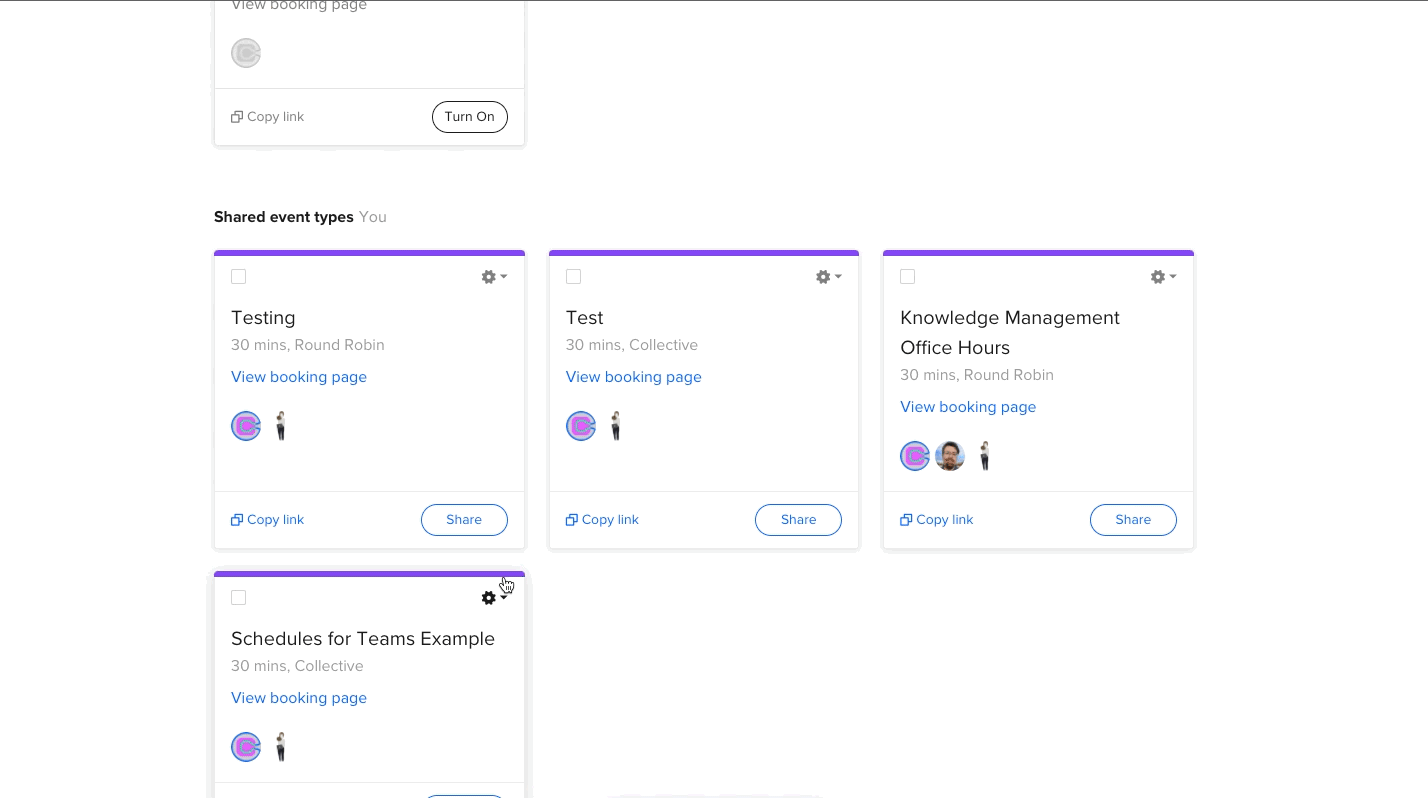The height and width of the screenshot is (798, 1428).
Task: Click the bearded man avatar with glasses
Action: 950,456
